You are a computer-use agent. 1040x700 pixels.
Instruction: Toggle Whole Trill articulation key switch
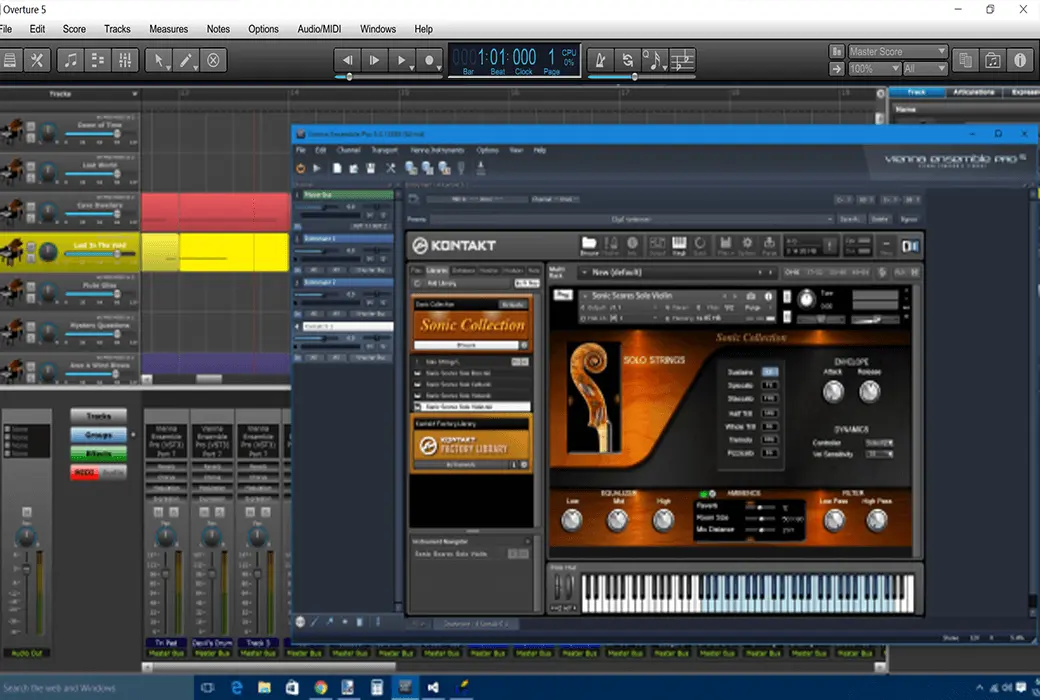click(769, 426)
